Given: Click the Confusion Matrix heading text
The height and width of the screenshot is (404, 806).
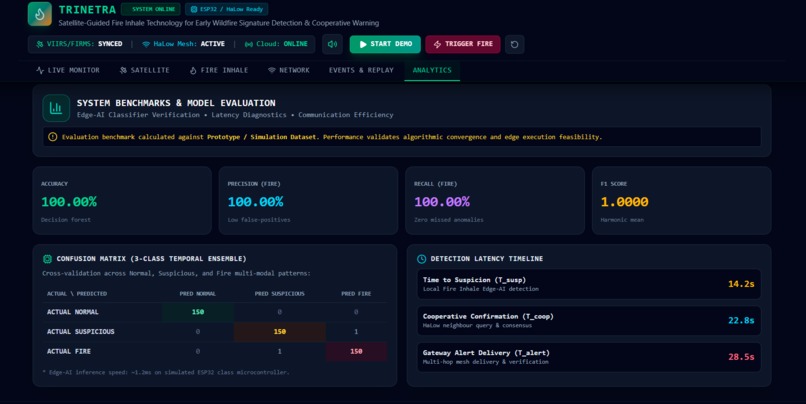Looking at the screenshot, I should coord(151,259).
